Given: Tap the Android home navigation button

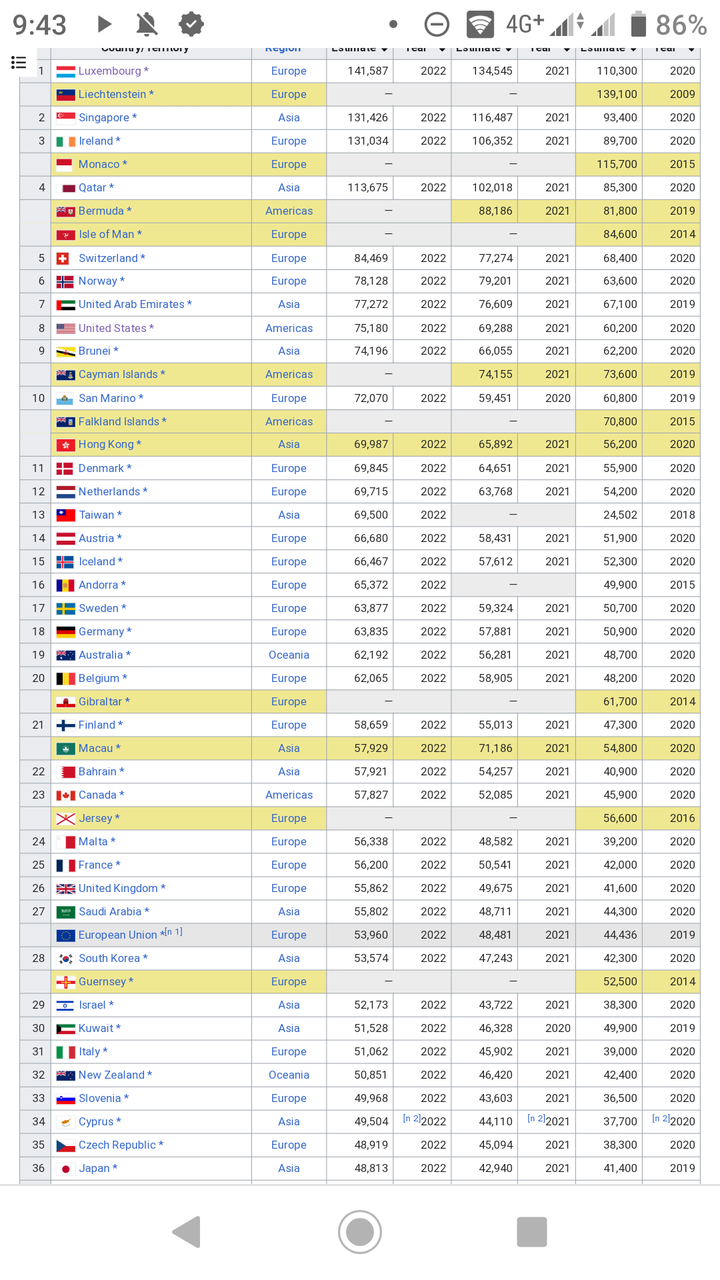Looking at the screenshot, I should point(360,1232).
